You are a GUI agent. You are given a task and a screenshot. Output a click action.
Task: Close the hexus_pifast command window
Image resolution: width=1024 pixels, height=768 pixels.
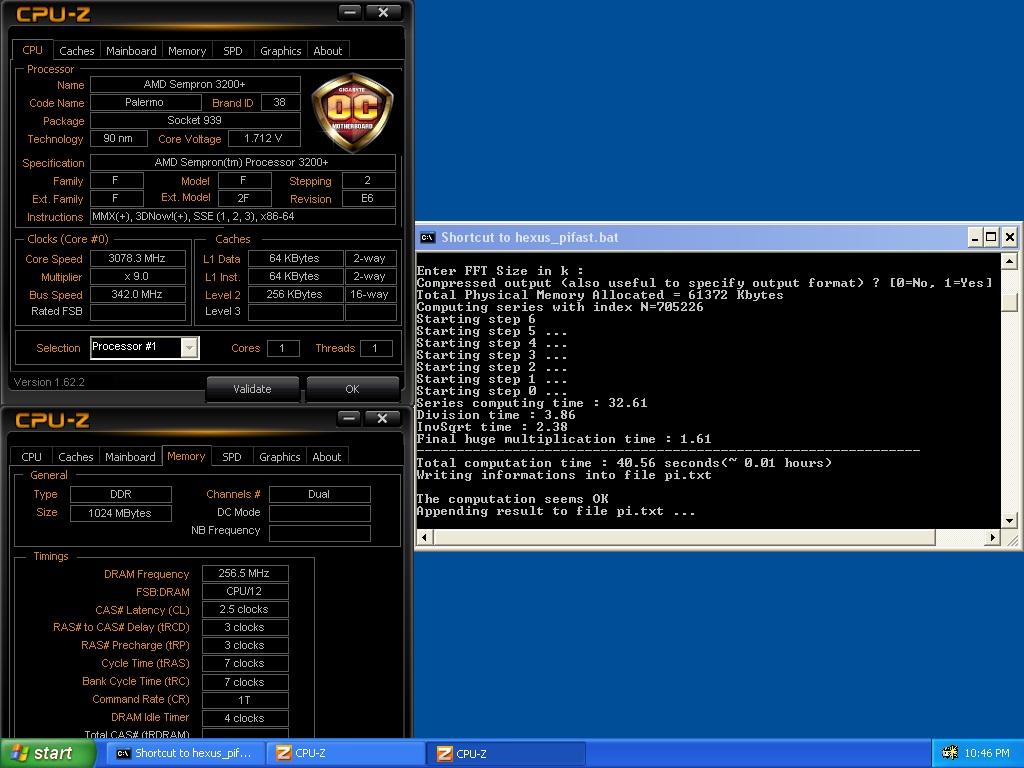1009,238
